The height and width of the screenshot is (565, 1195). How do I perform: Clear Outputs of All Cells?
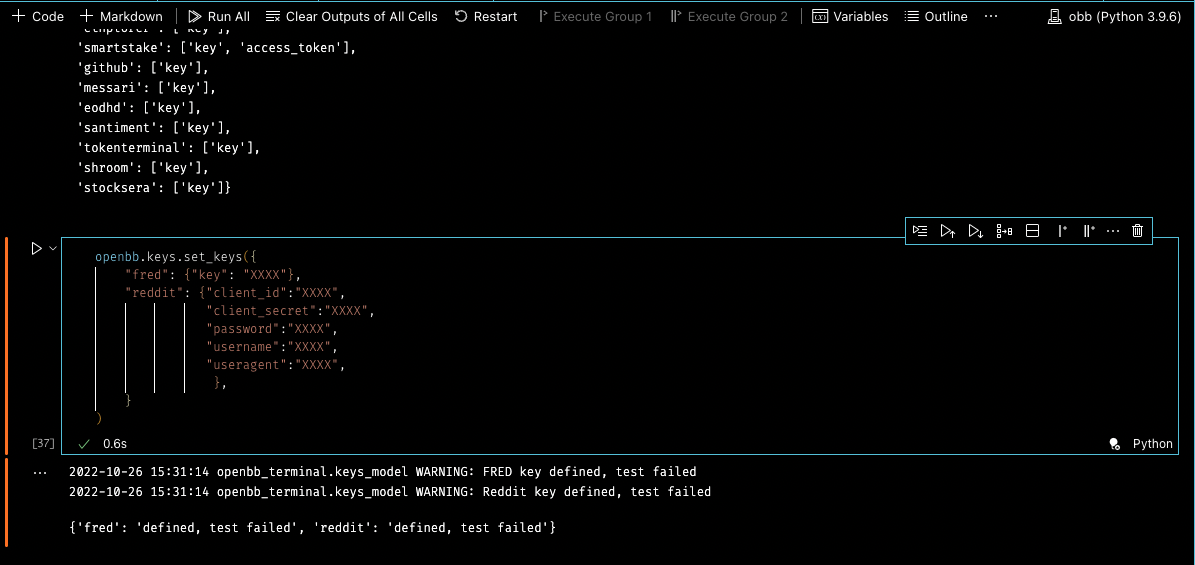[352, 16]
